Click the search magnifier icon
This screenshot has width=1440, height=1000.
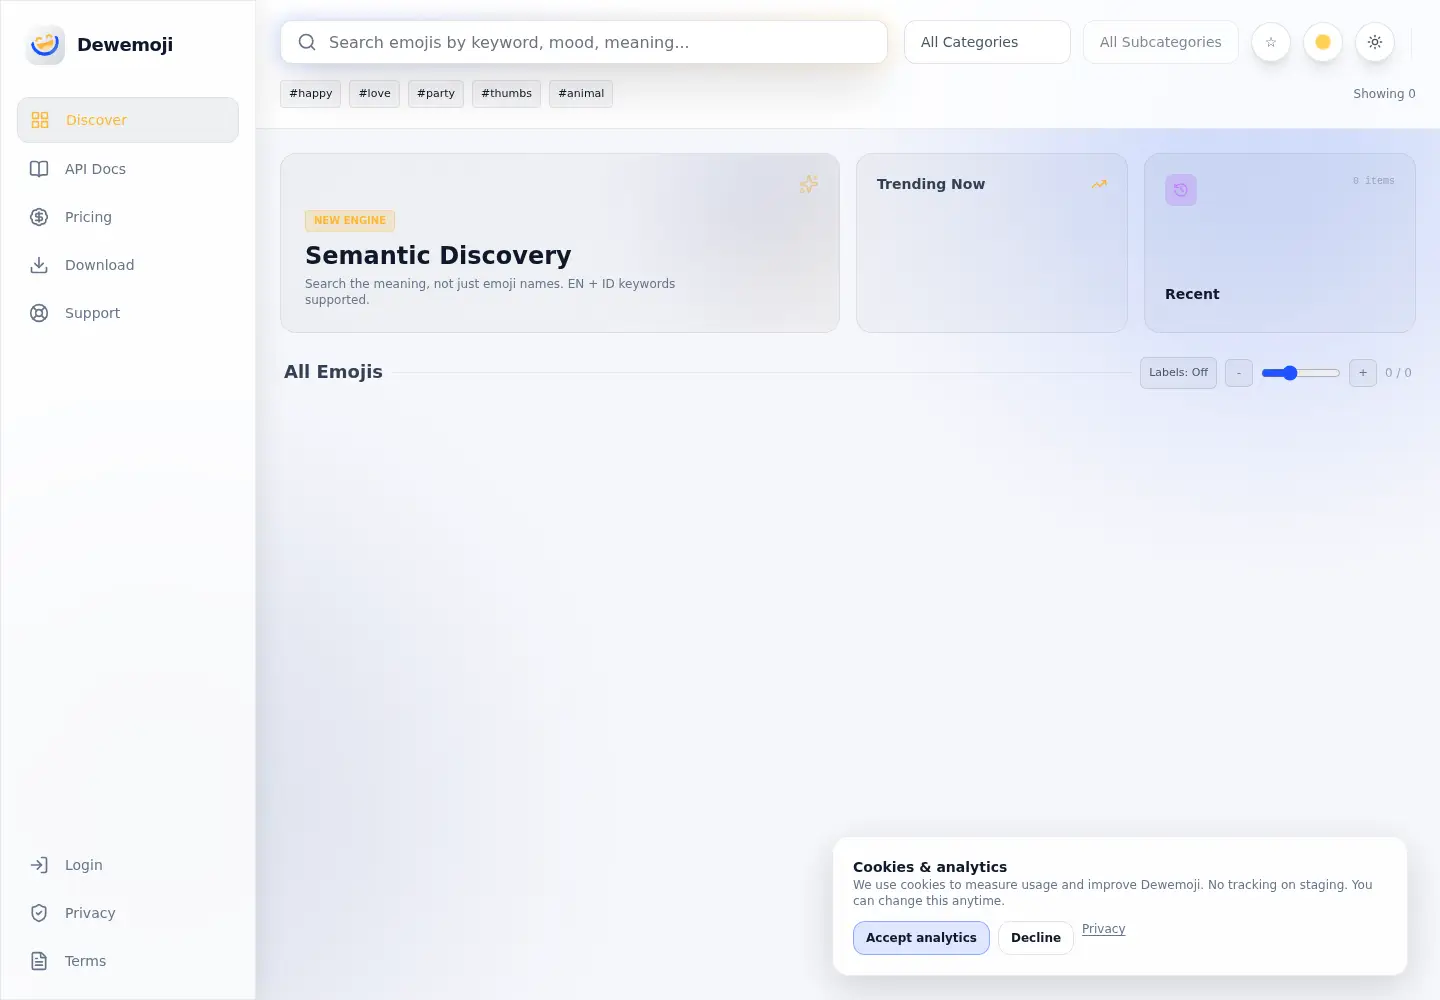[x=307, y=42]
